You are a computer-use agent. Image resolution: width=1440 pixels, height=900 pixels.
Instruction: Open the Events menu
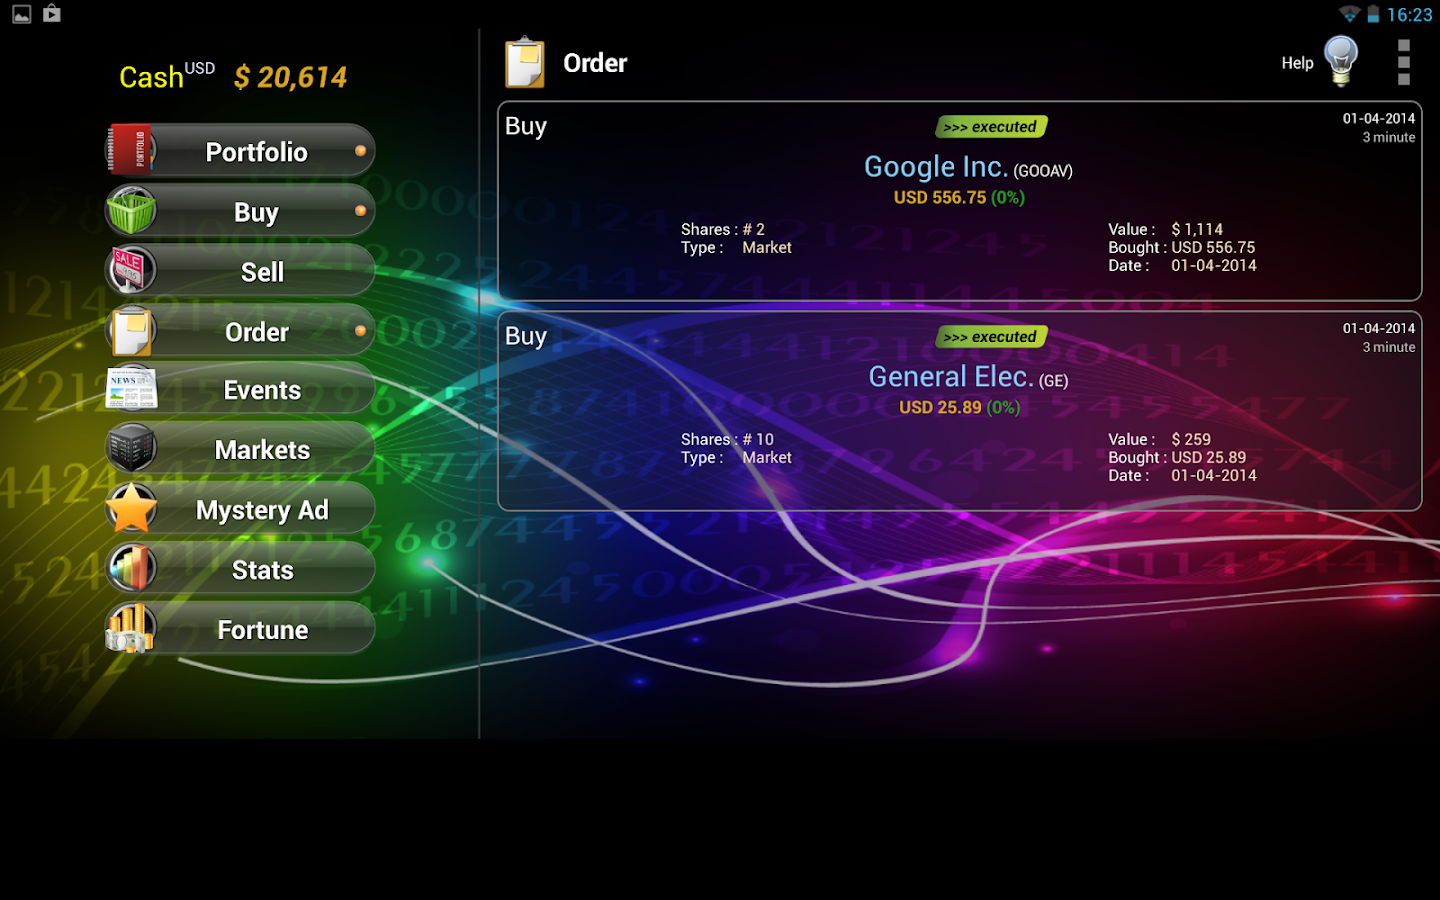pos(240,389)
